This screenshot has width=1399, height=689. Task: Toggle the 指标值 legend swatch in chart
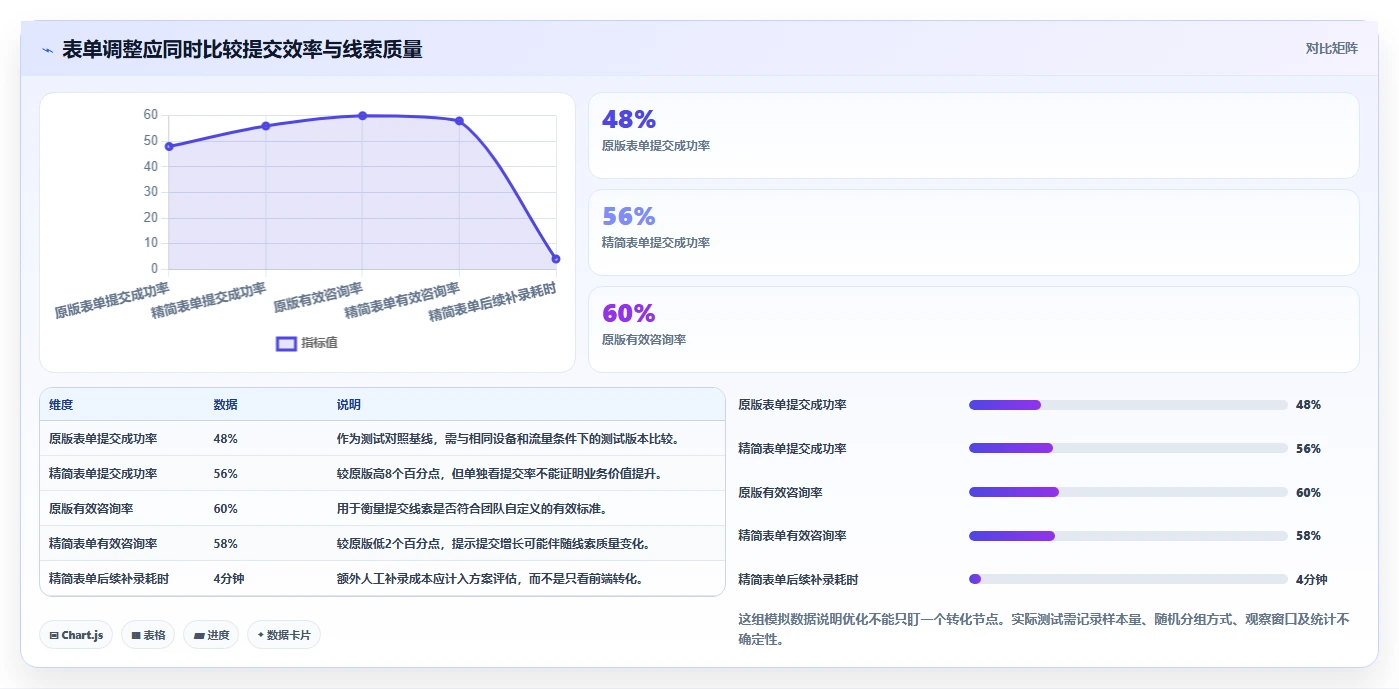pos(286,343)
